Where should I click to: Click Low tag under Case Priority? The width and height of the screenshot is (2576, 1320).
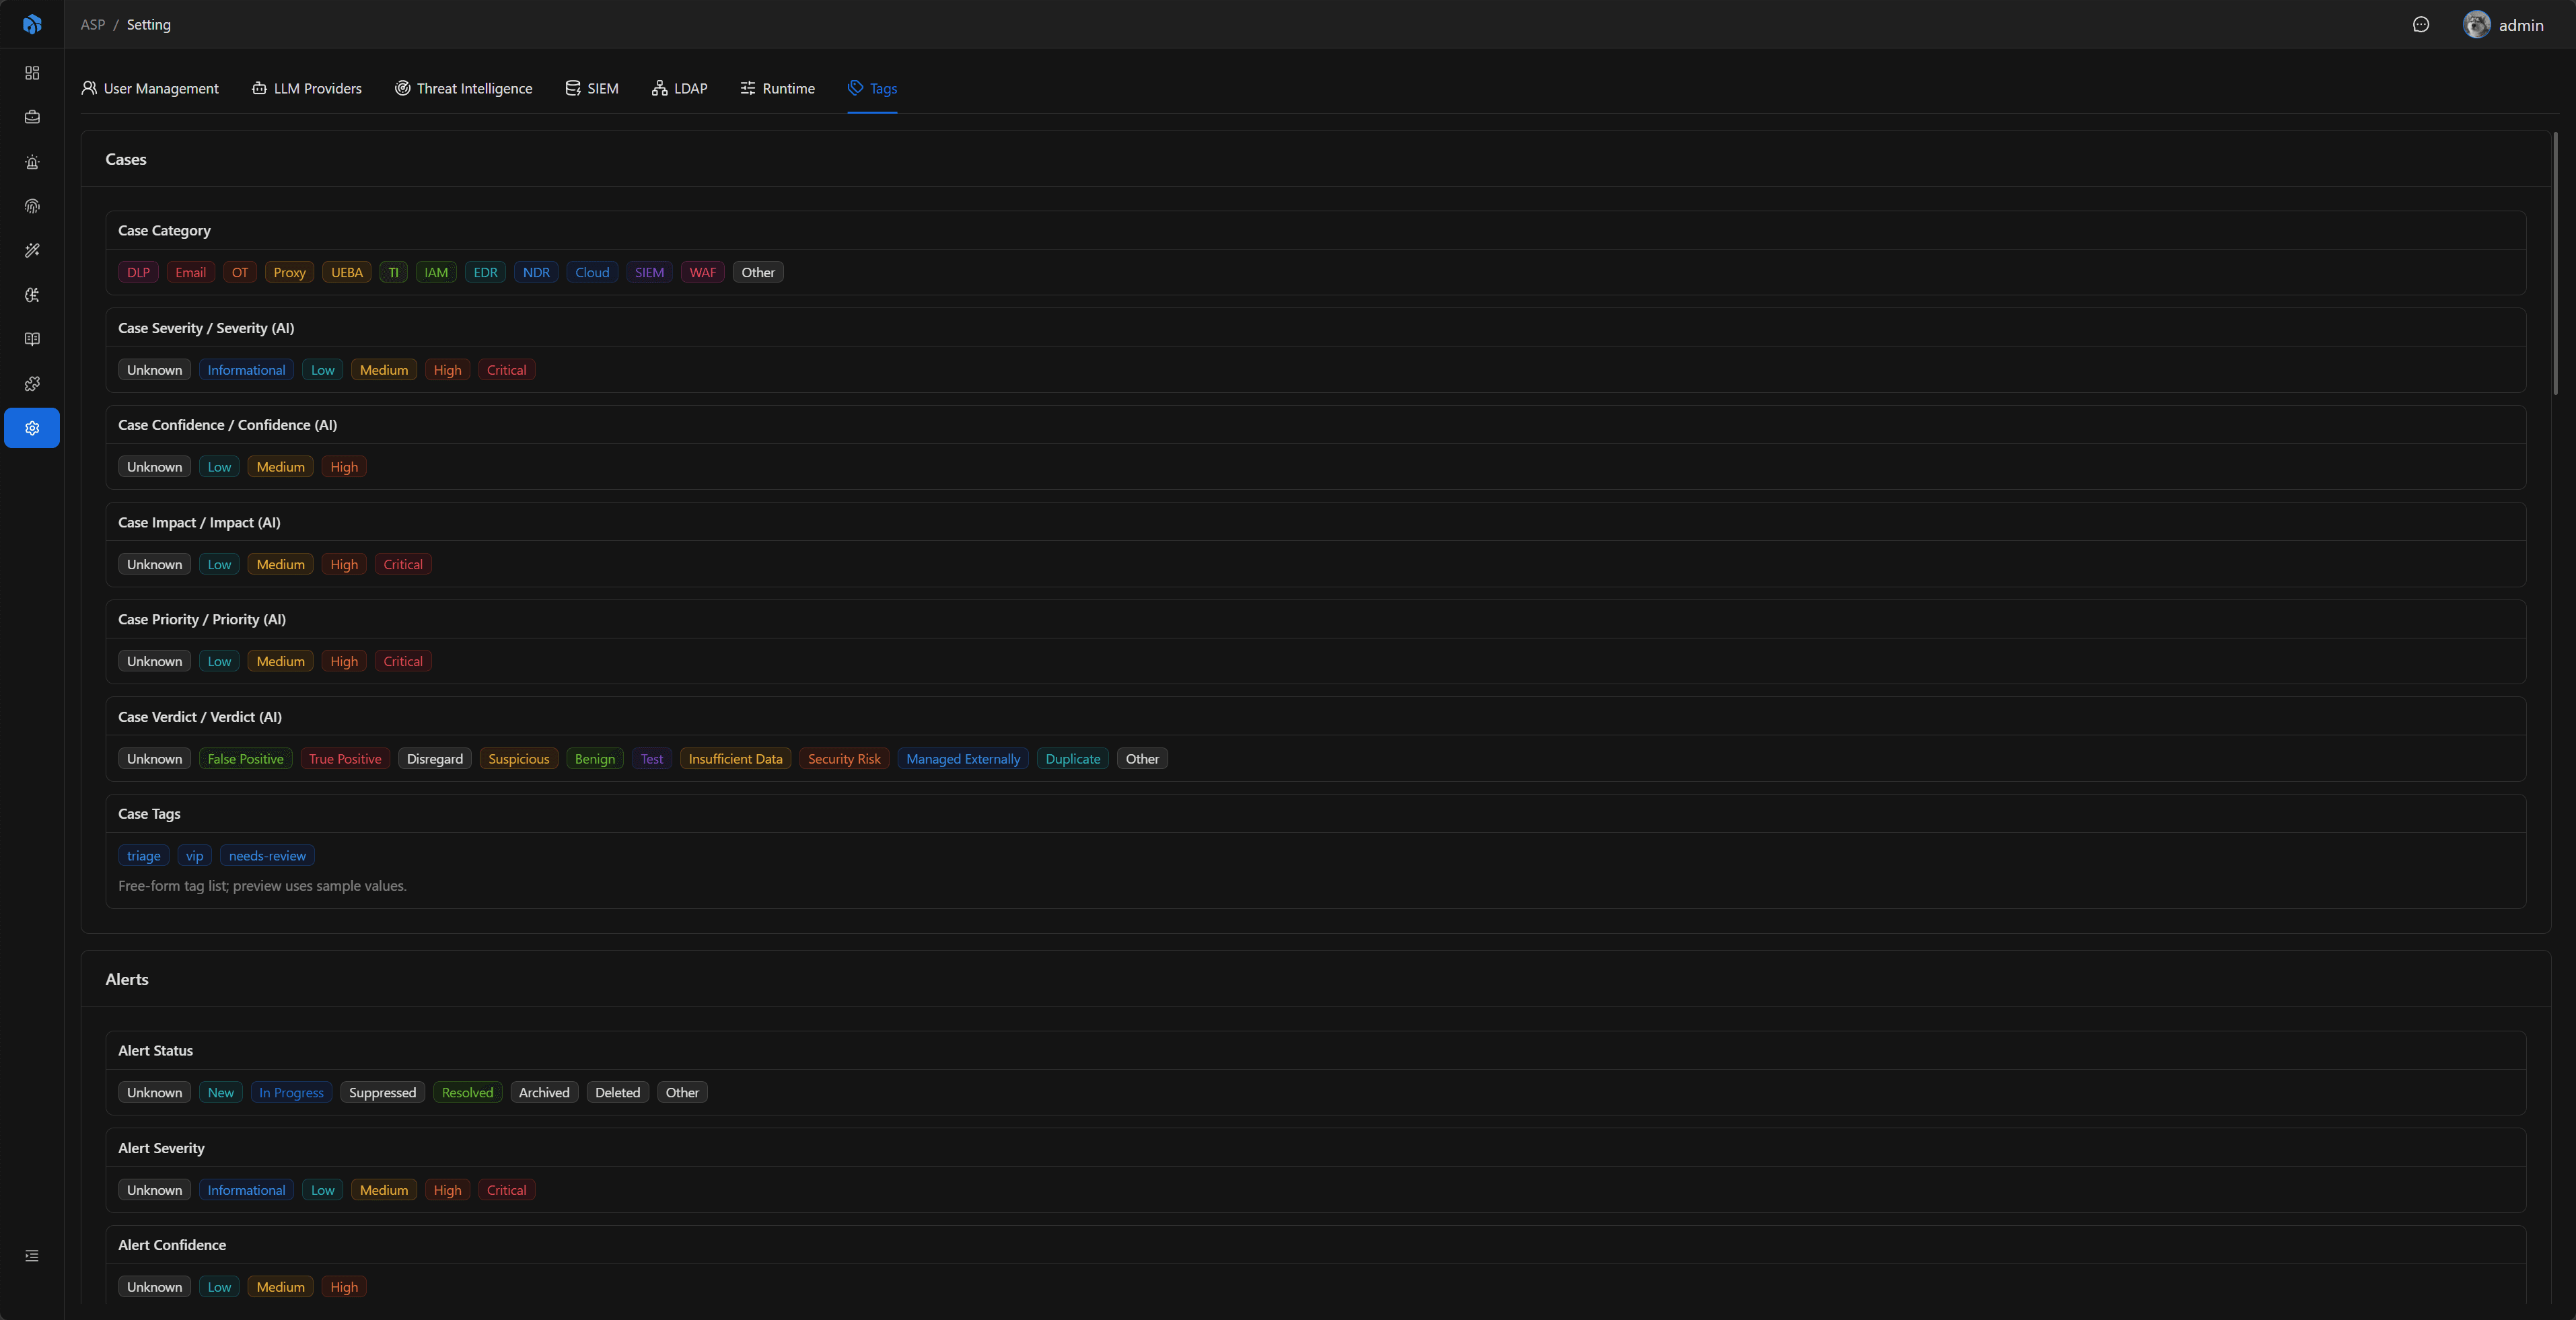pos(219,661)
